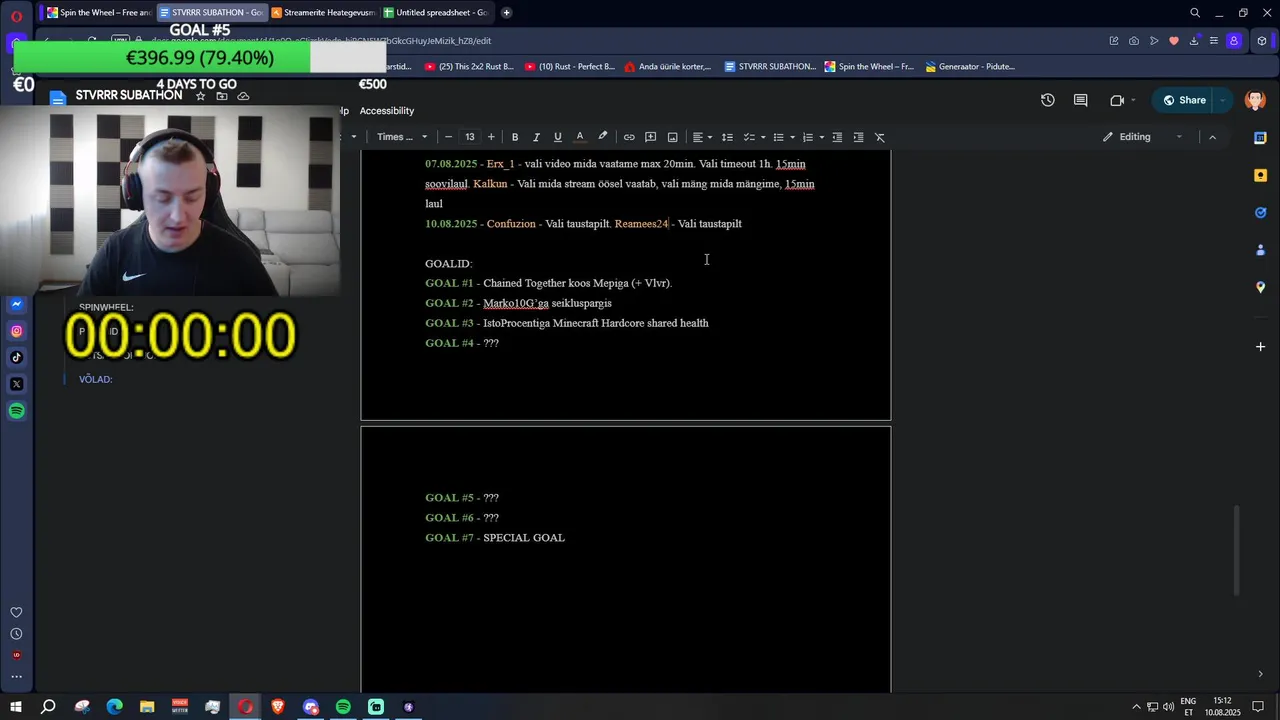Open the Share options dropdown arrow
Screen dimensions: 1280x720
(x=1224, y=100)
